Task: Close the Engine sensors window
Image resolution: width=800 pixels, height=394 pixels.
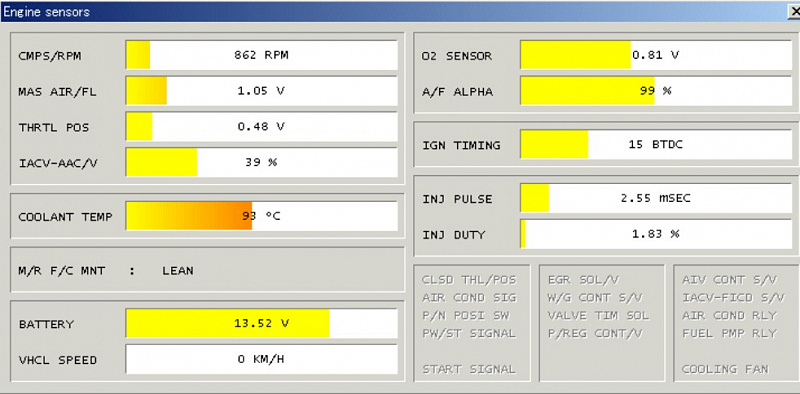Action: coord(794,12)
